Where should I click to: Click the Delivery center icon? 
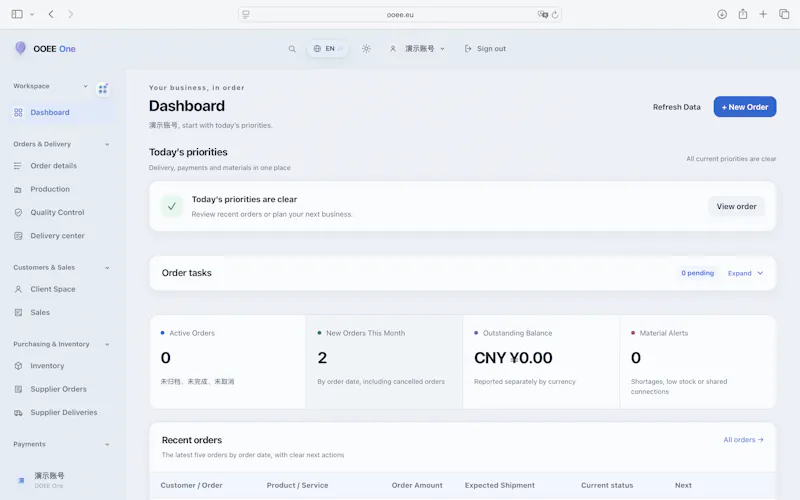pos(18,236)
